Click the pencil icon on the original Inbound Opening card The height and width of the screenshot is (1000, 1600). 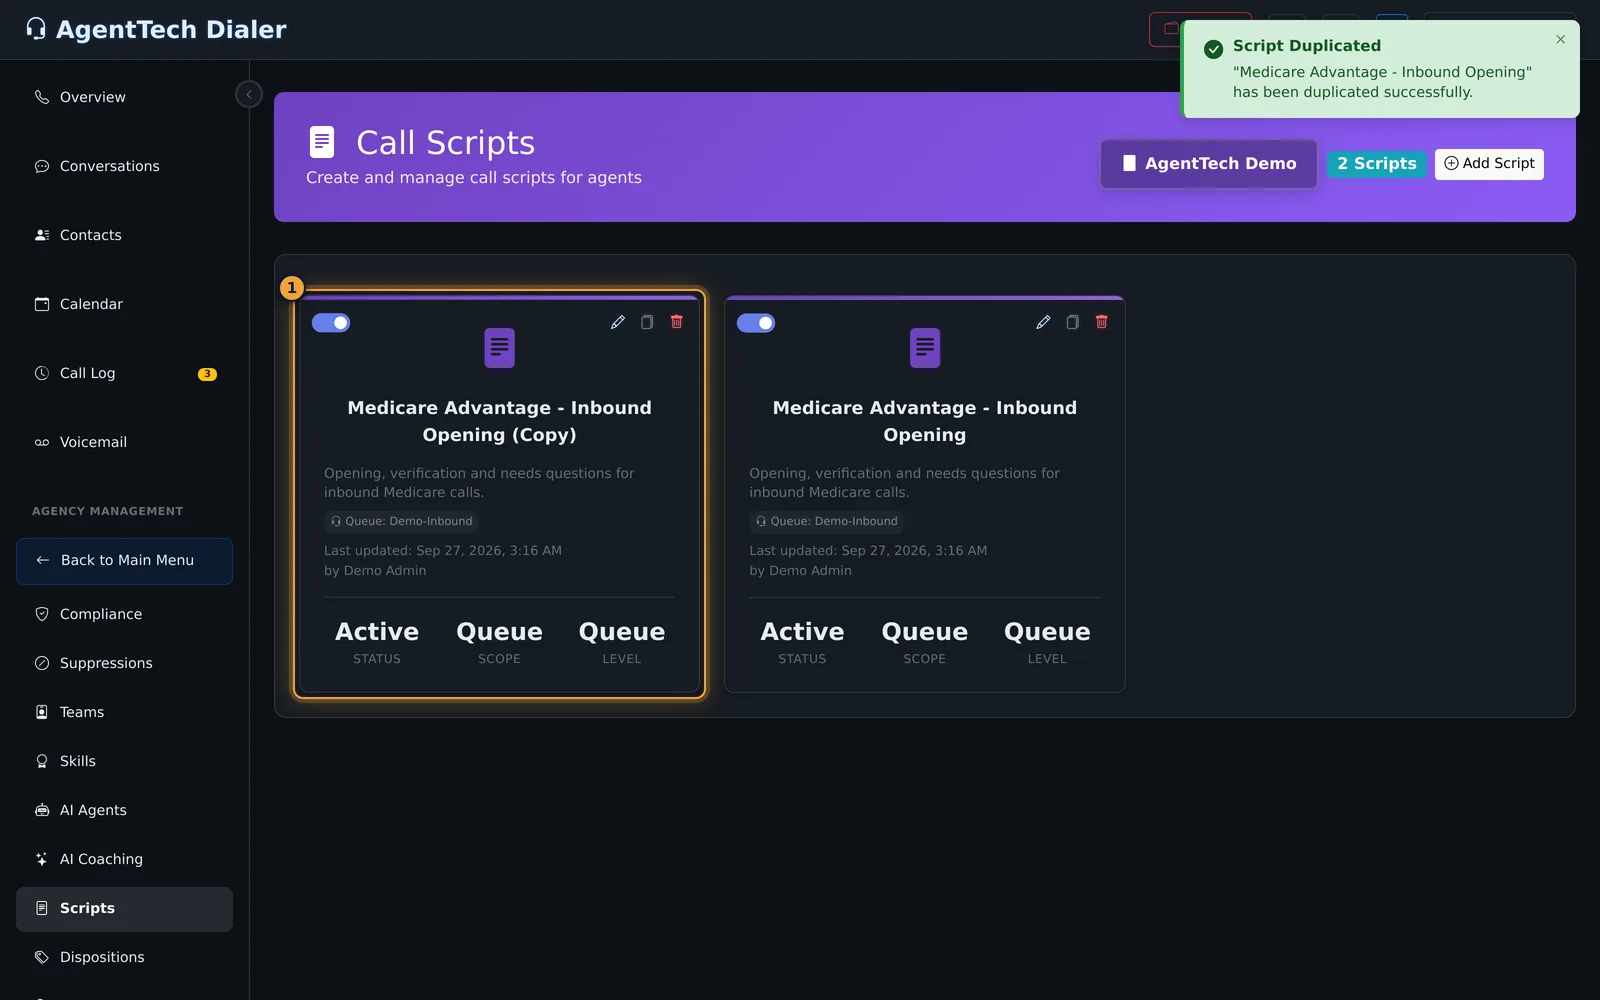(x=1043, y=322)
